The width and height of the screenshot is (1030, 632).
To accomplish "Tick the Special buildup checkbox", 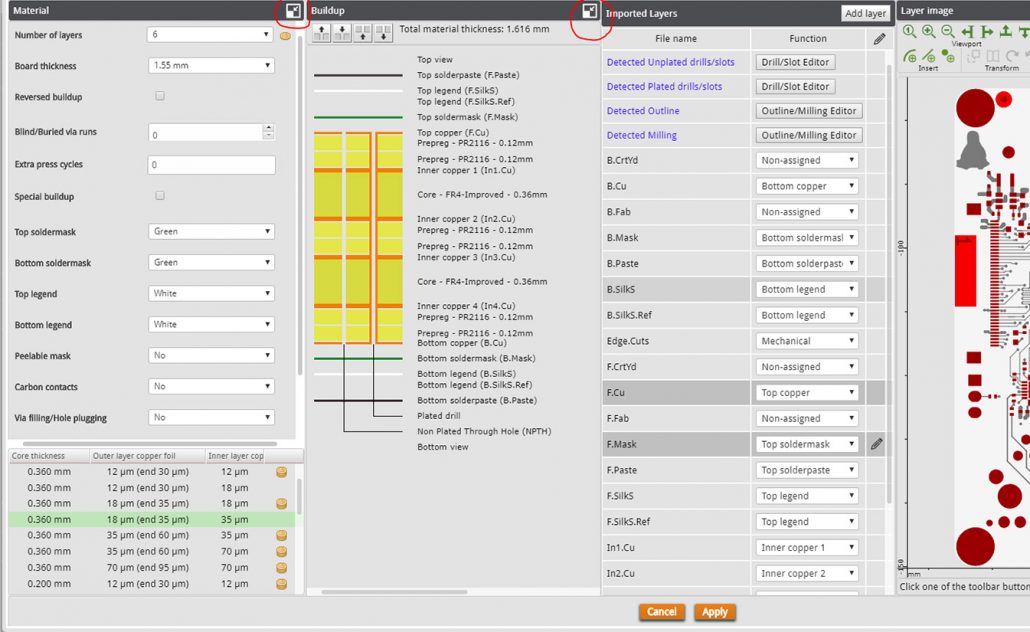I will pyautogui.click(x=160, y=195).
